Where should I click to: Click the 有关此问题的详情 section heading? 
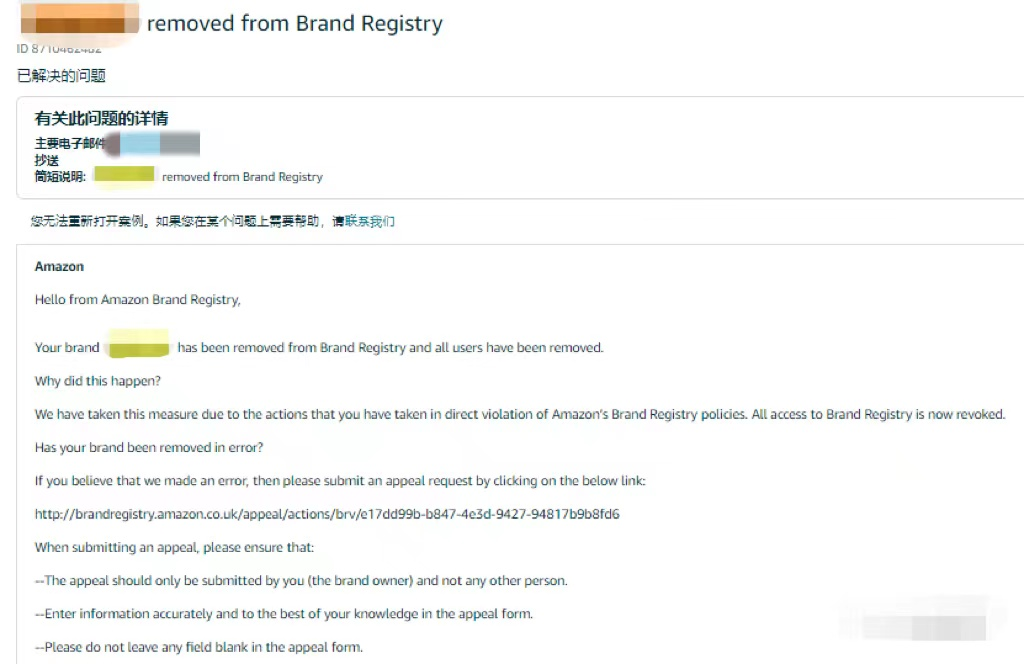pyautogui.click(x=101, y=118)
